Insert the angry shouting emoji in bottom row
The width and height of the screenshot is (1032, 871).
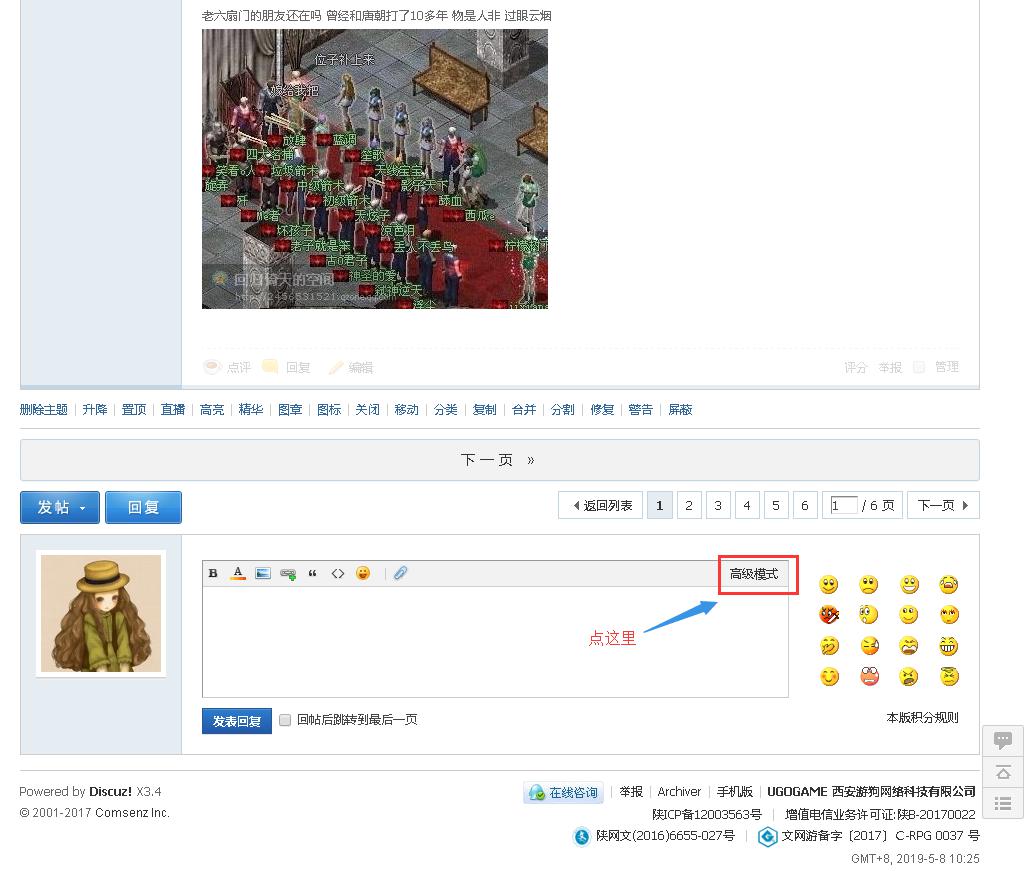tap(909, 676)
